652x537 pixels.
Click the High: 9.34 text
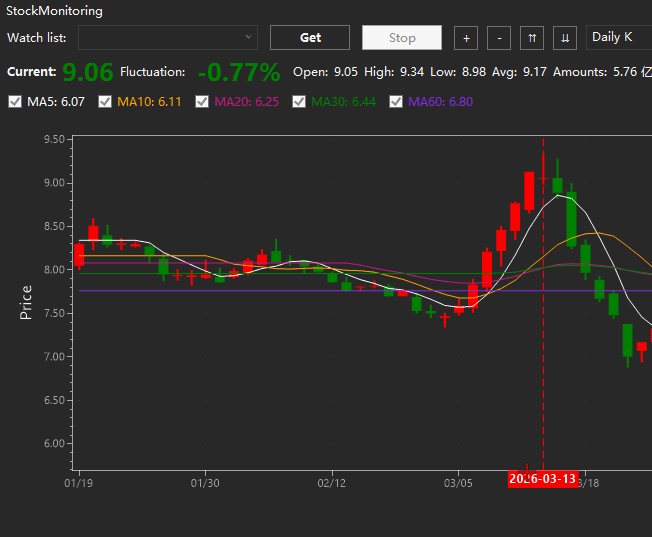pos(394,72)
